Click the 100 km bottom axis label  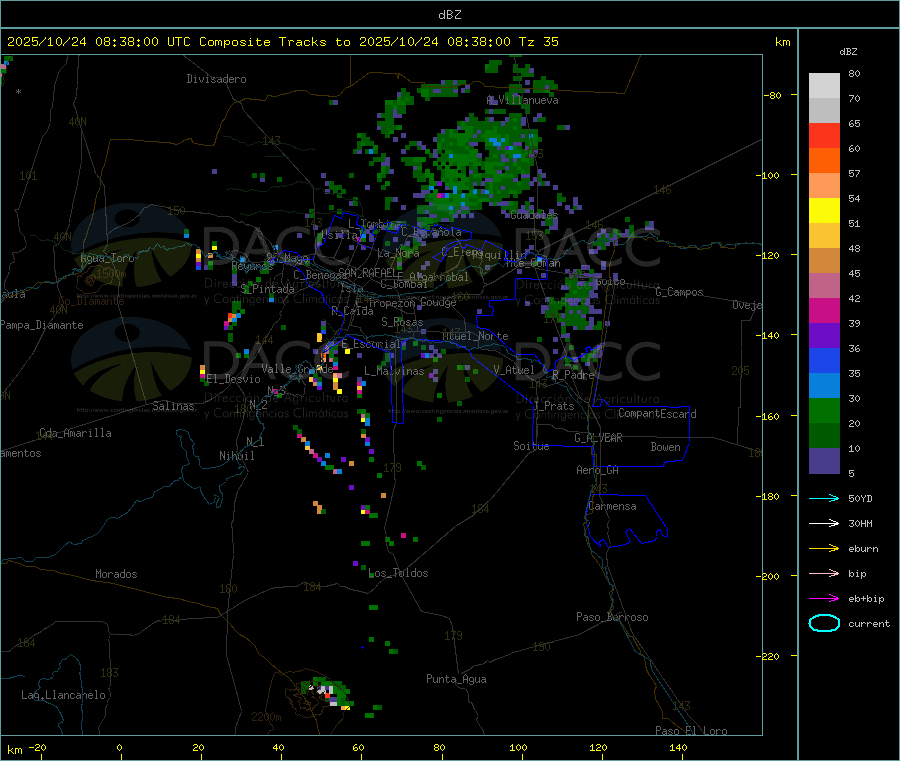pos(518,747)
